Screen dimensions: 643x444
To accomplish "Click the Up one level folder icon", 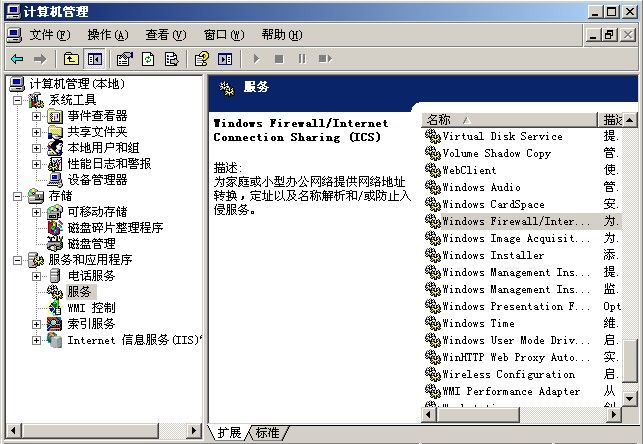I will point(71,59).
